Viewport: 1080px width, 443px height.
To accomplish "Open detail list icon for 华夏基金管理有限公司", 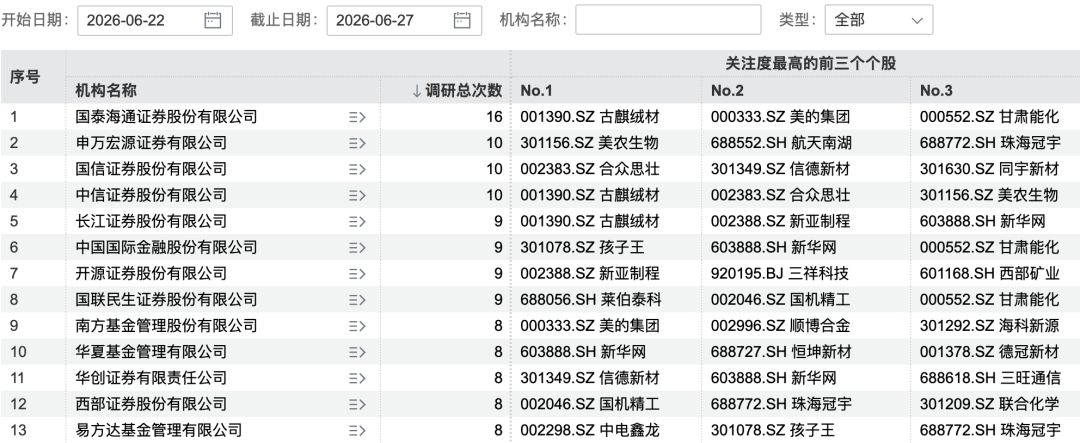I will pos(357,352).
